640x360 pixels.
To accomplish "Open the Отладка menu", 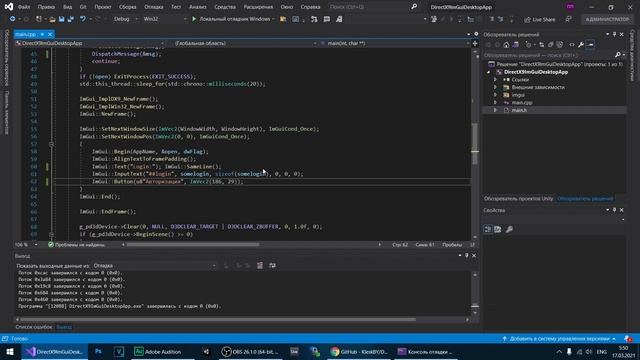I will coord(153,7).
